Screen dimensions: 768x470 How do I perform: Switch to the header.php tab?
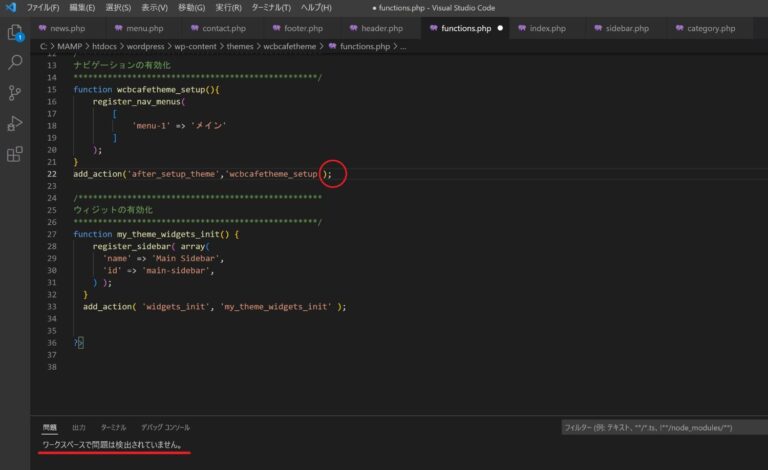pyautogui.click(x=382, y=28)
